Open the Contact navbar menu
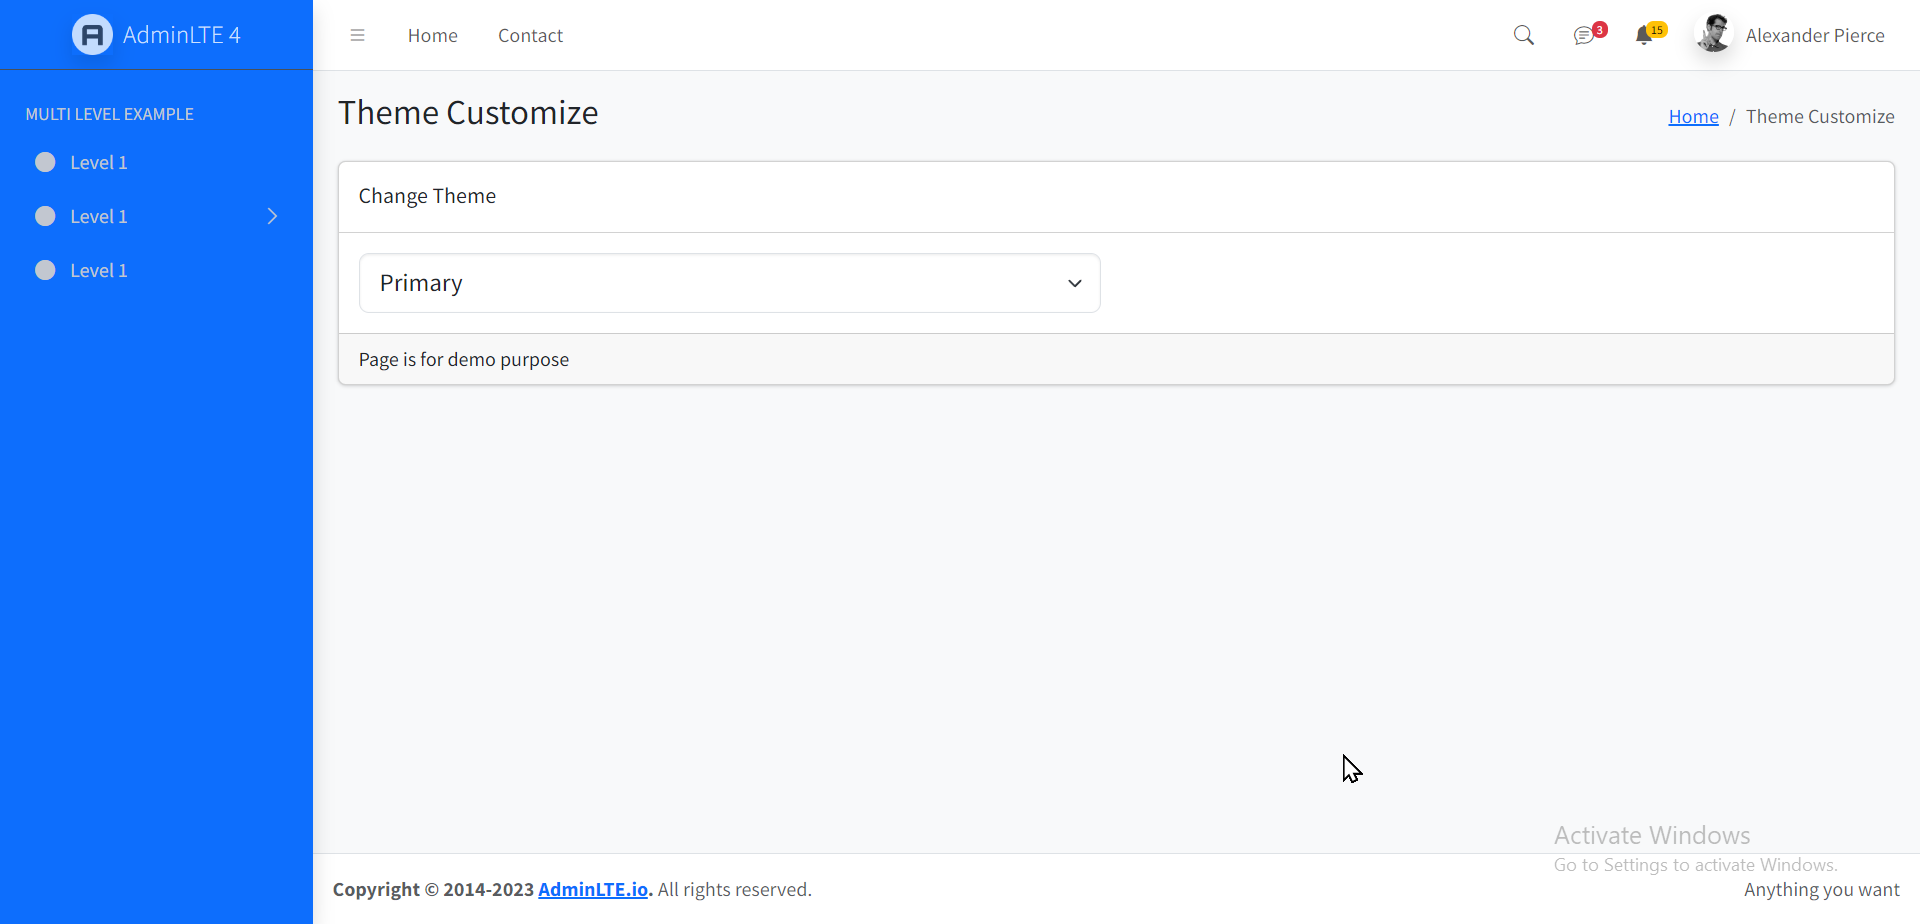 point(530,35)
